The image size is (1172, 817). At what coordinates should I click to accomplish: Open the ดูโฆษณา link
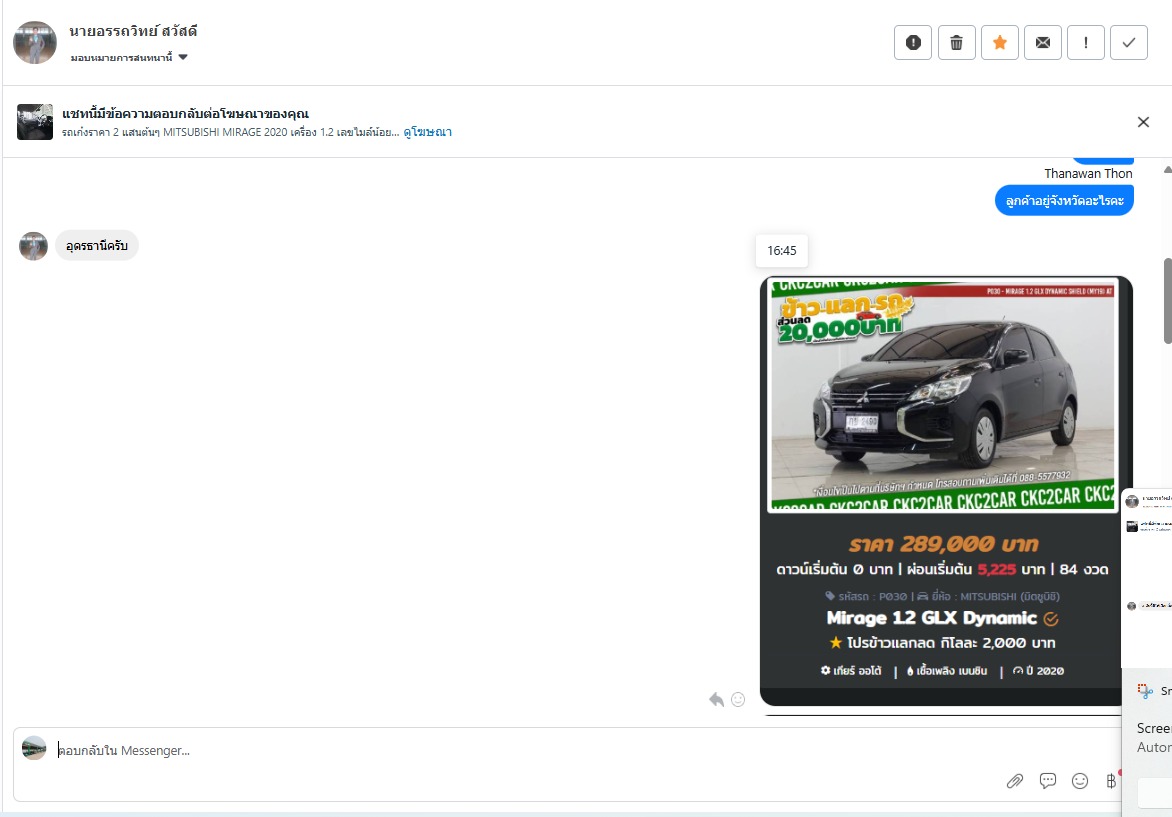(x=428, y=132)
